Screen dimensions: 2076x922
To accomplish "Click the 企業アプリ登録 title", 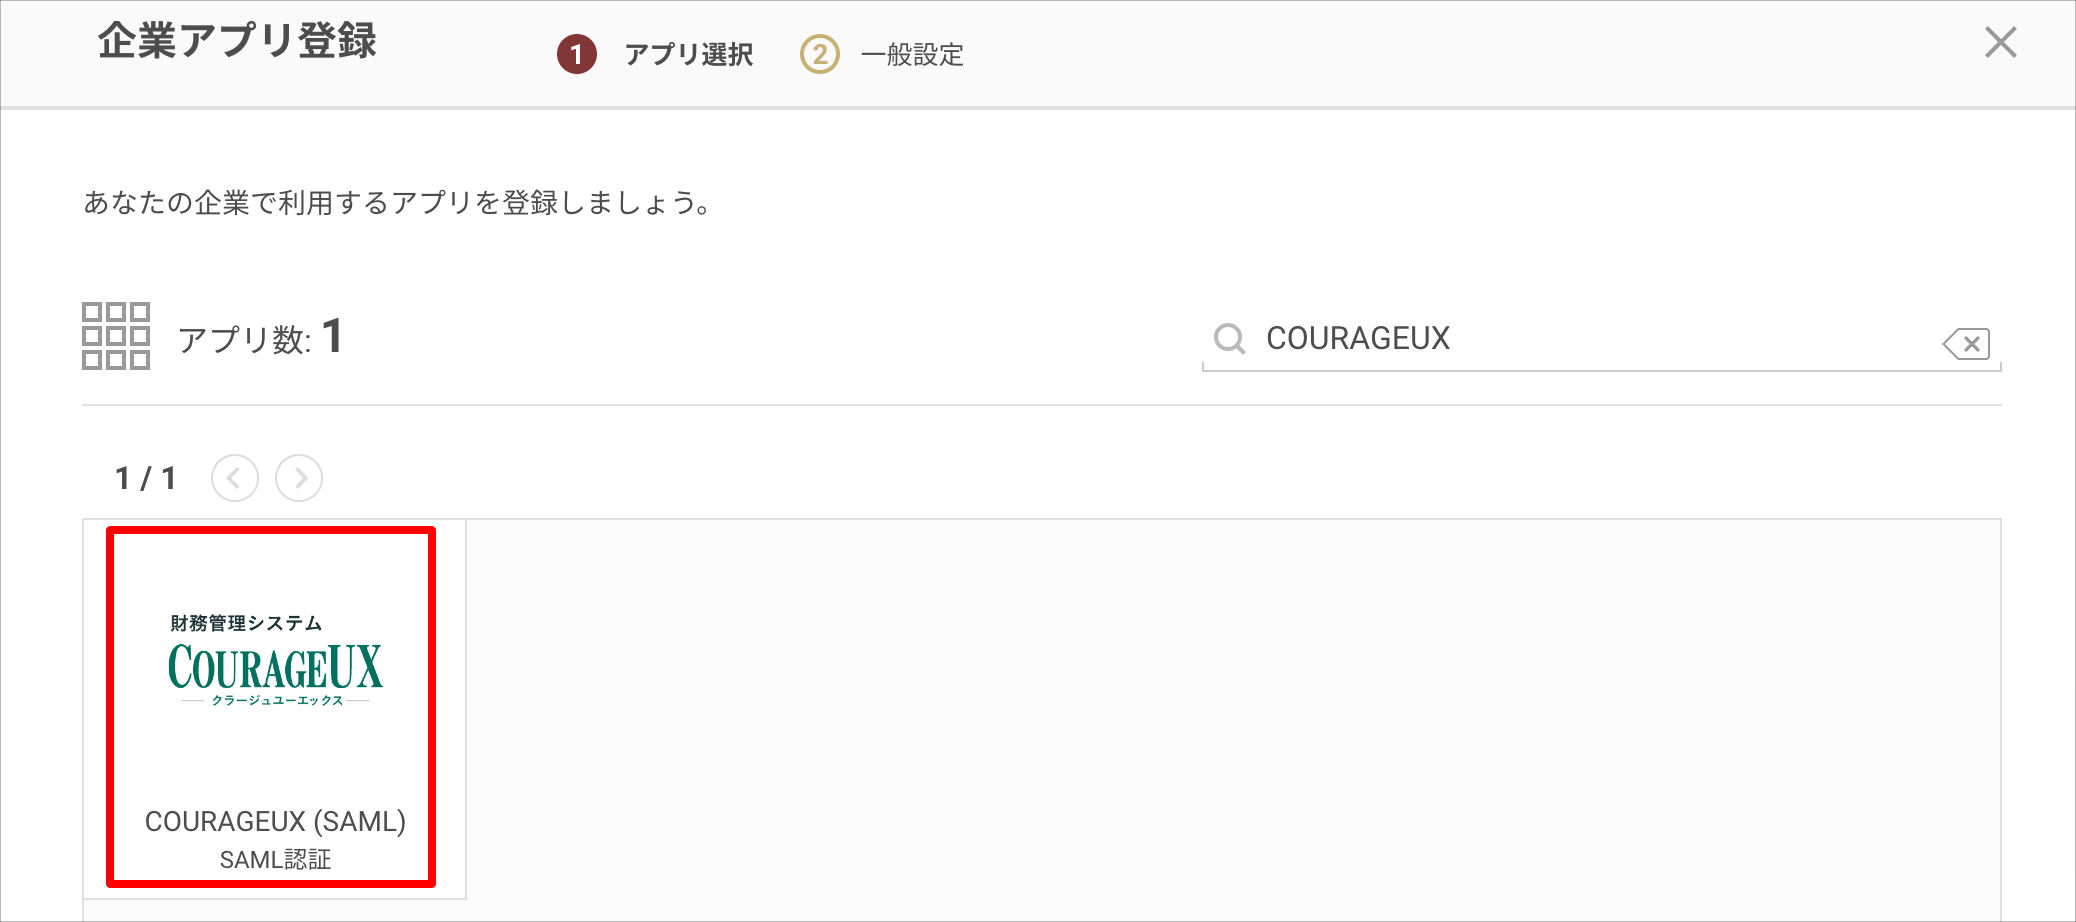I will coord(237,41).
